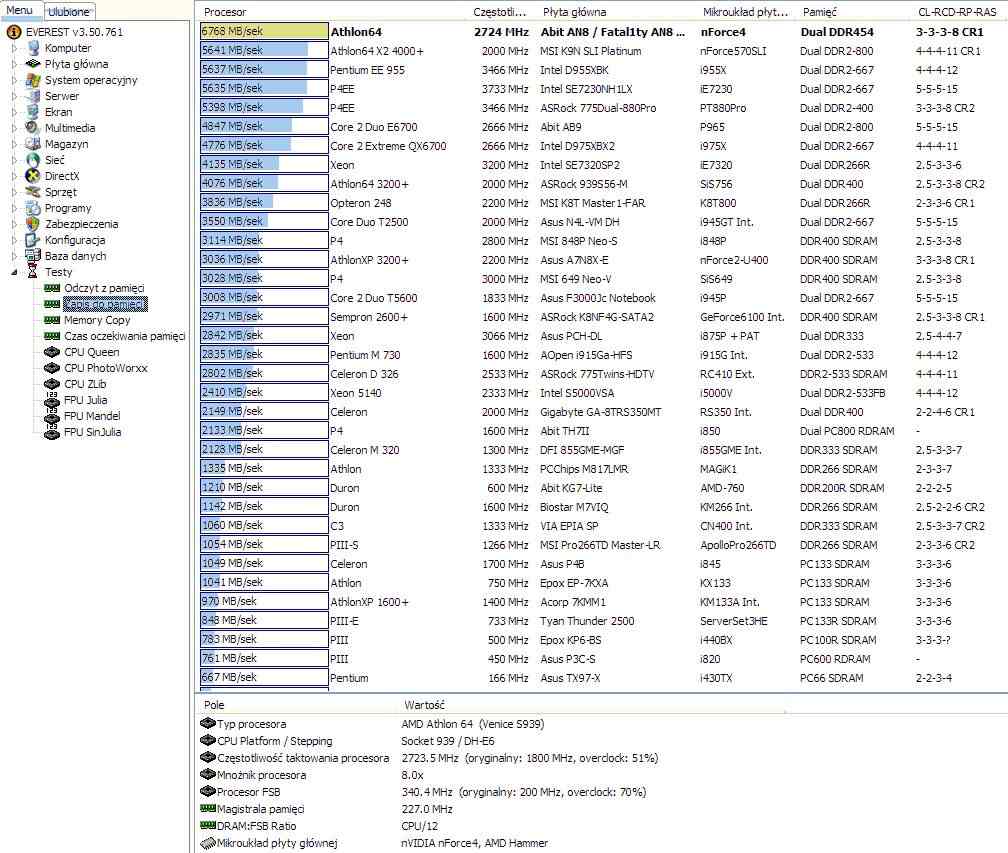Expand the DirectX tree node
This screenshot has height=853, width=1008.
[15, 176]
